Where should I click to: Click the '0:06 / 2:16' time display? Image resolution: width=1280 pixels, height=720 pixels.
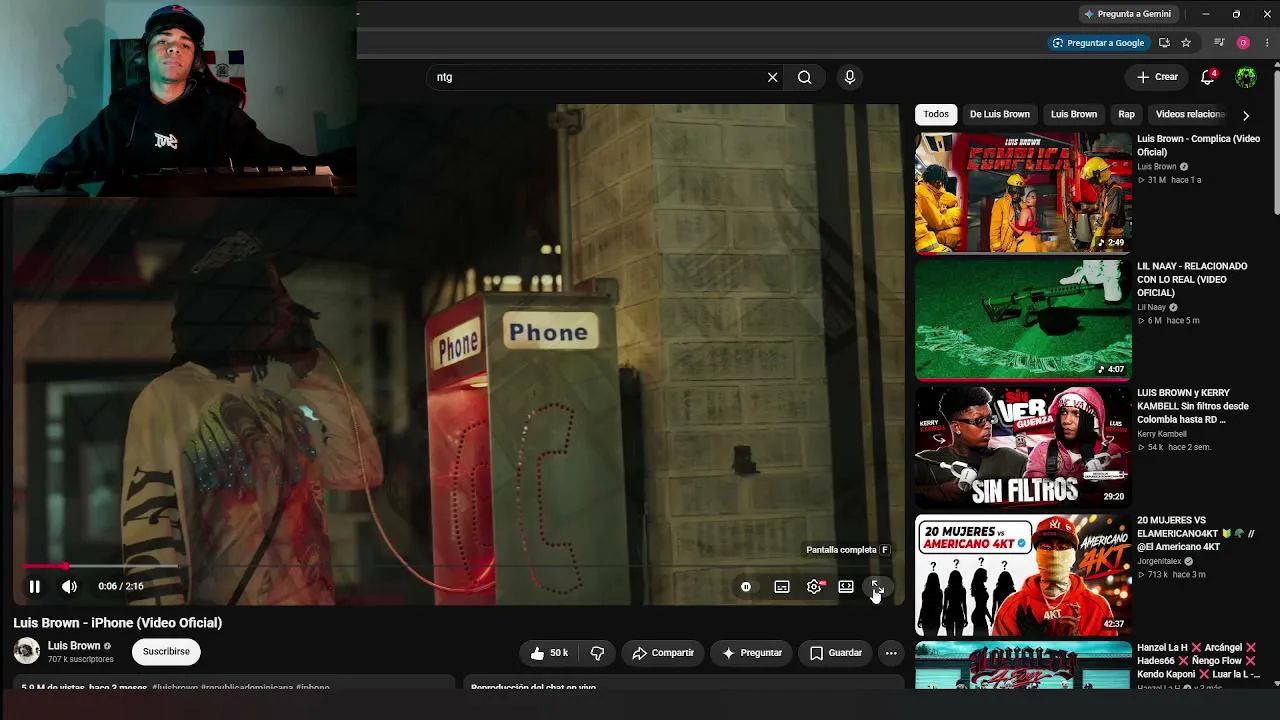tap(121, 587)
